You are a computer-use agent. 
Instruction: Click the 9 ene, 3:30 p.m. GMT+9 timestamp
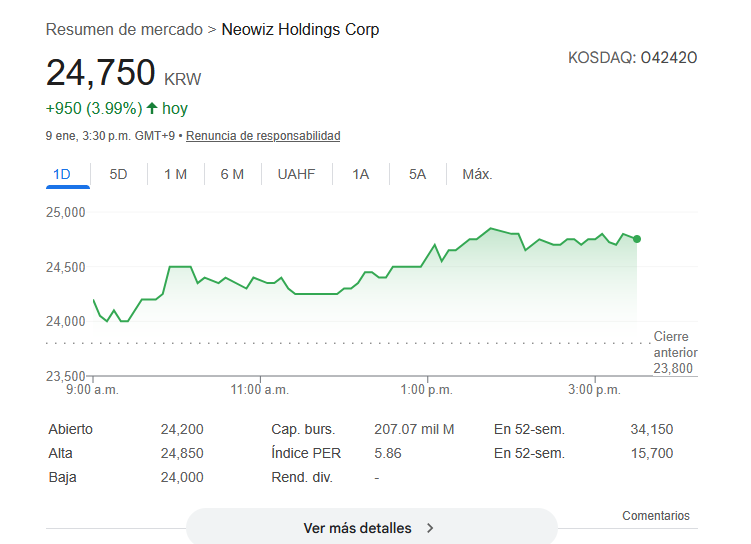click(110, 136)
